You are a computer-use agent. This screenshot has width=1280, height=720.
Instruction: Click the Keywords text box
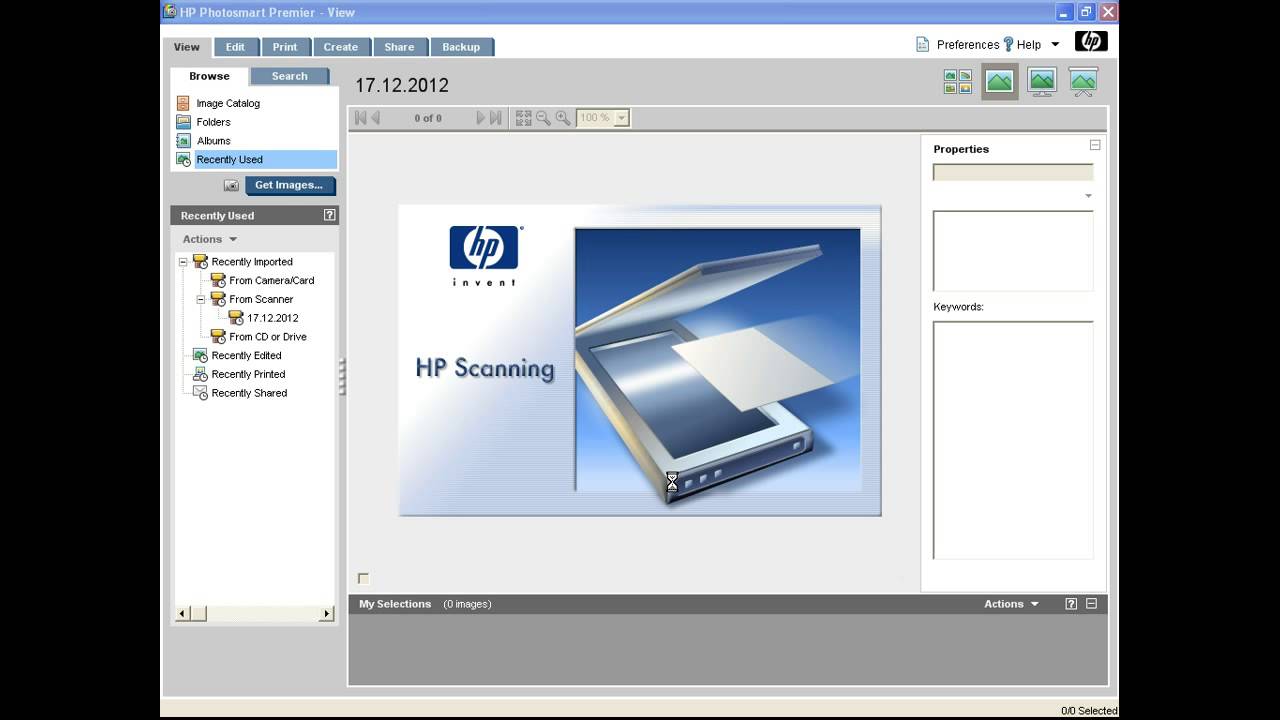tap(1013, 440)
